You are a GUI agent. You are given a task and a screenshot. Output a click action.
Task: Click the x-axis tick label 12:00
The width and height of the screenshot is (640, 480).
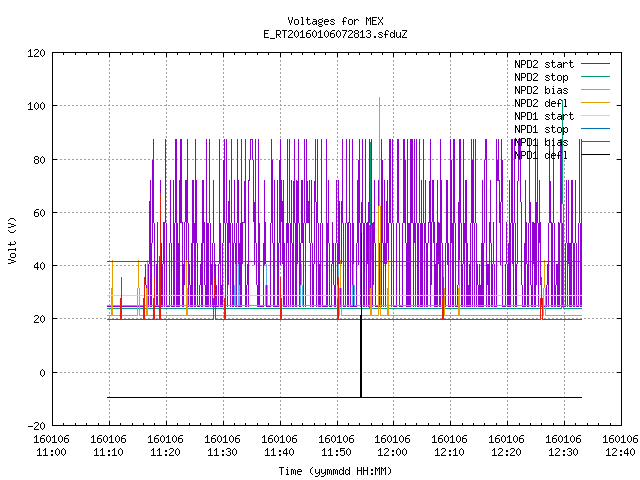(x=392, y=452)
